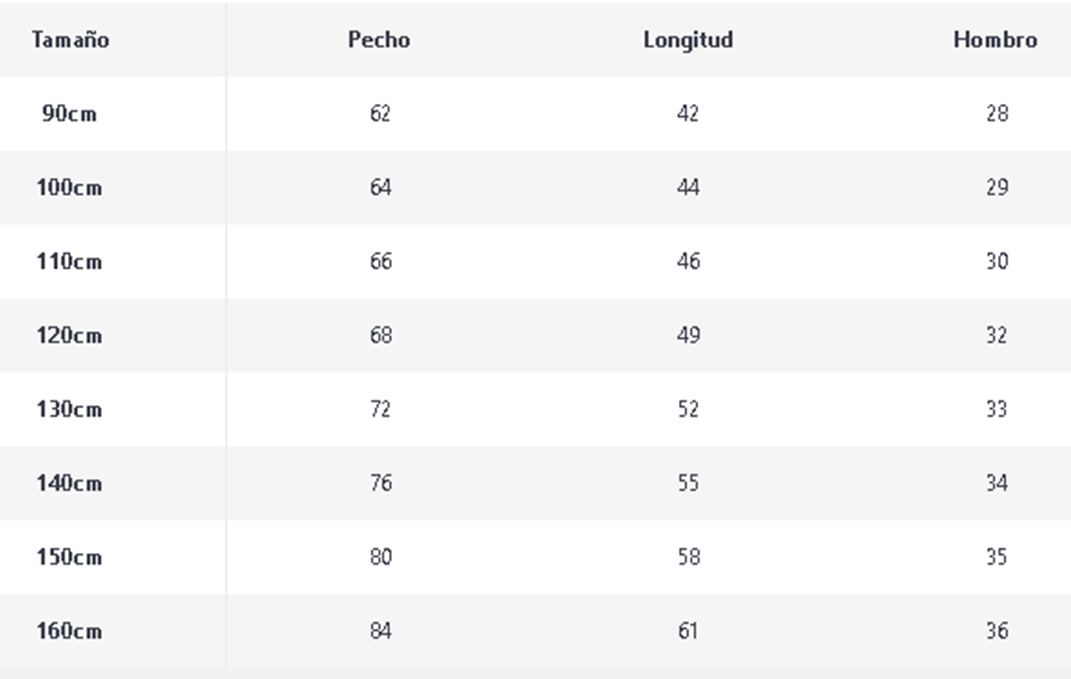Image resolution: width=1071 pixels, height=679 pixels.
Task: Click the Tamaño column header
Action: point(70,40)
